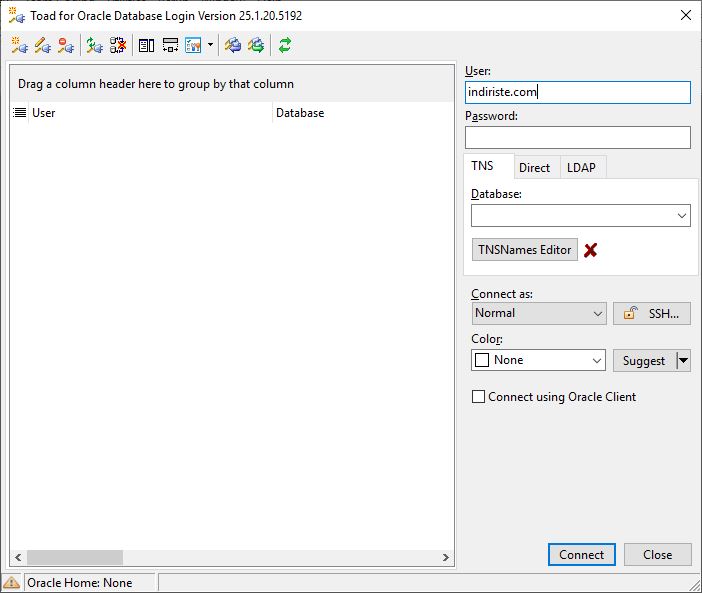Click inside the User input field
This screenshot has width=702, height=593.
pyautogui.click(x=578, y=92)
